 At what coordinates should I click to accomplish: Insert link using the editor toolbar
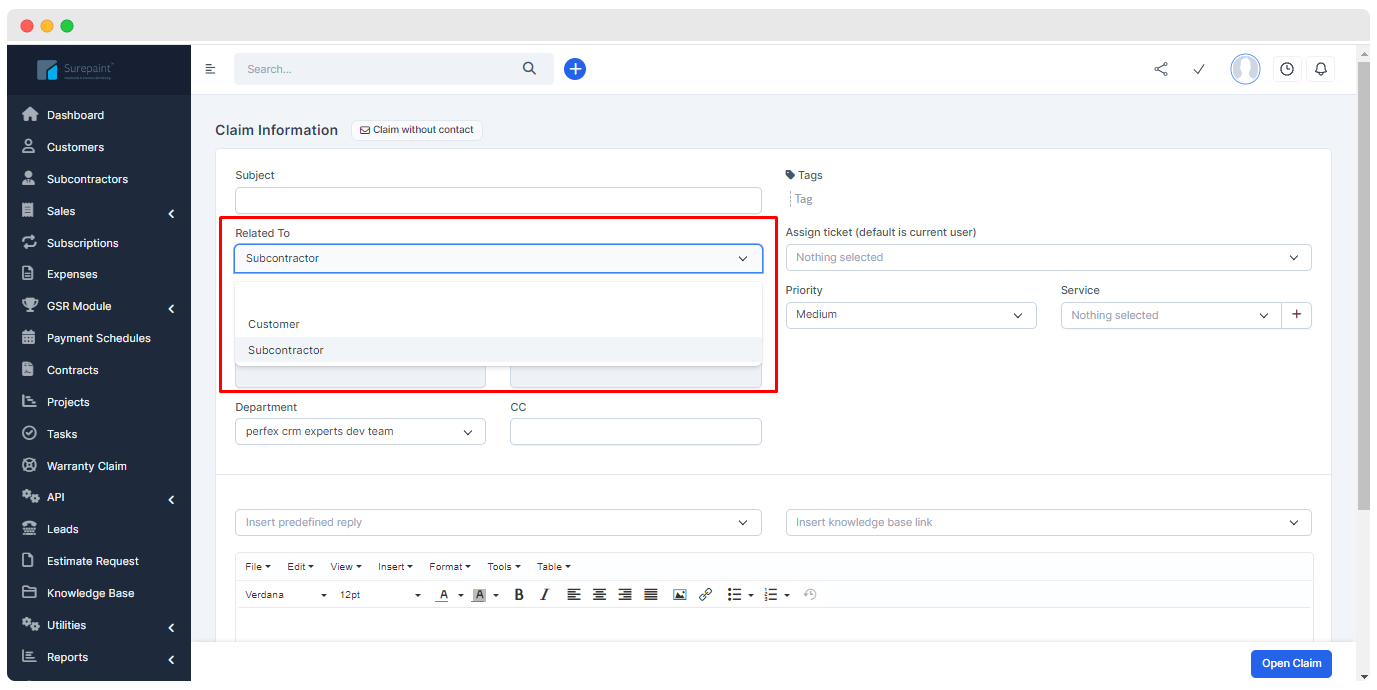coord(705,594)
